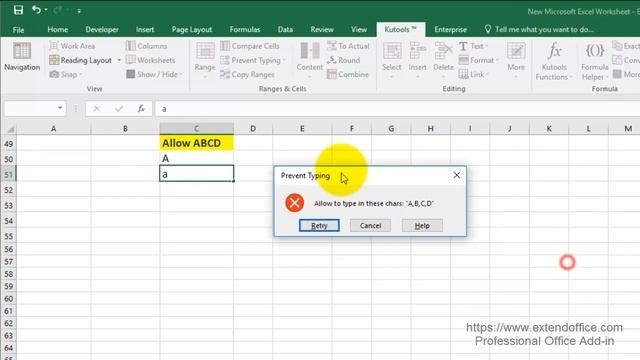Click the Insert tool icon in Editing
This screenshot has width=640, height=360.
[418, 51]
